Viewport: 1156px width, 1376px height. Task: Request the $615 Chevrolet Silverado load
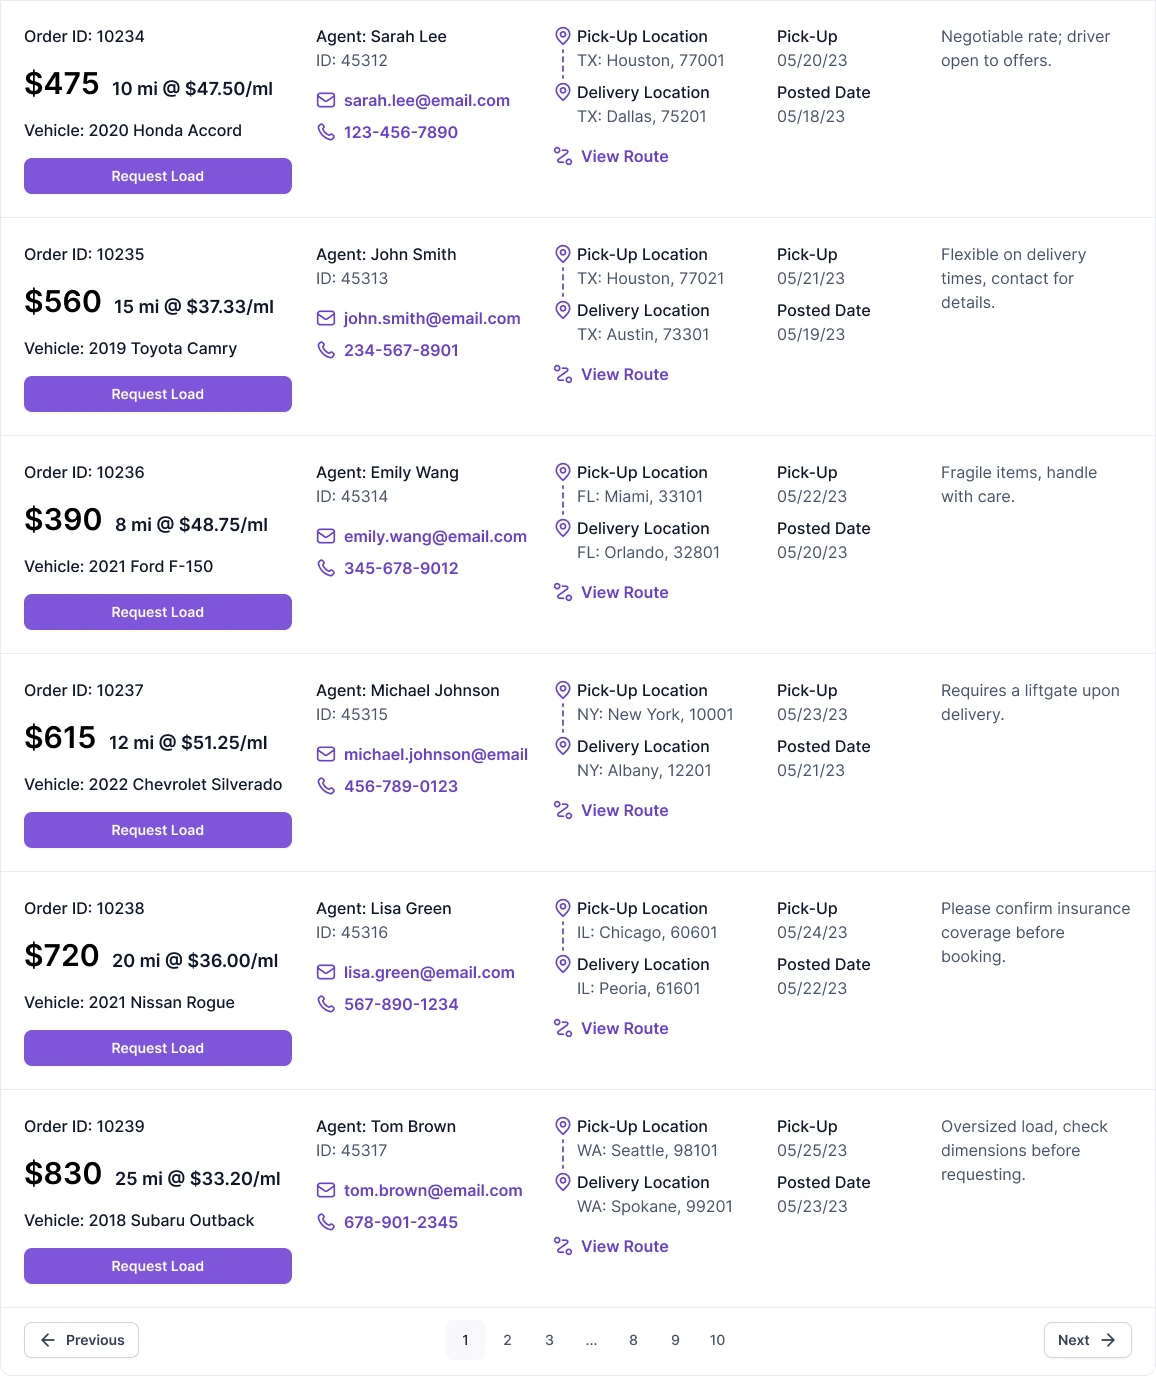tap(158, 830)
